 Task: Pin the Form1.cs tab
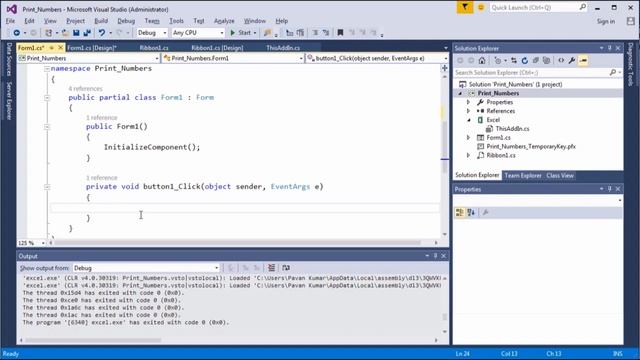[51, 48]
